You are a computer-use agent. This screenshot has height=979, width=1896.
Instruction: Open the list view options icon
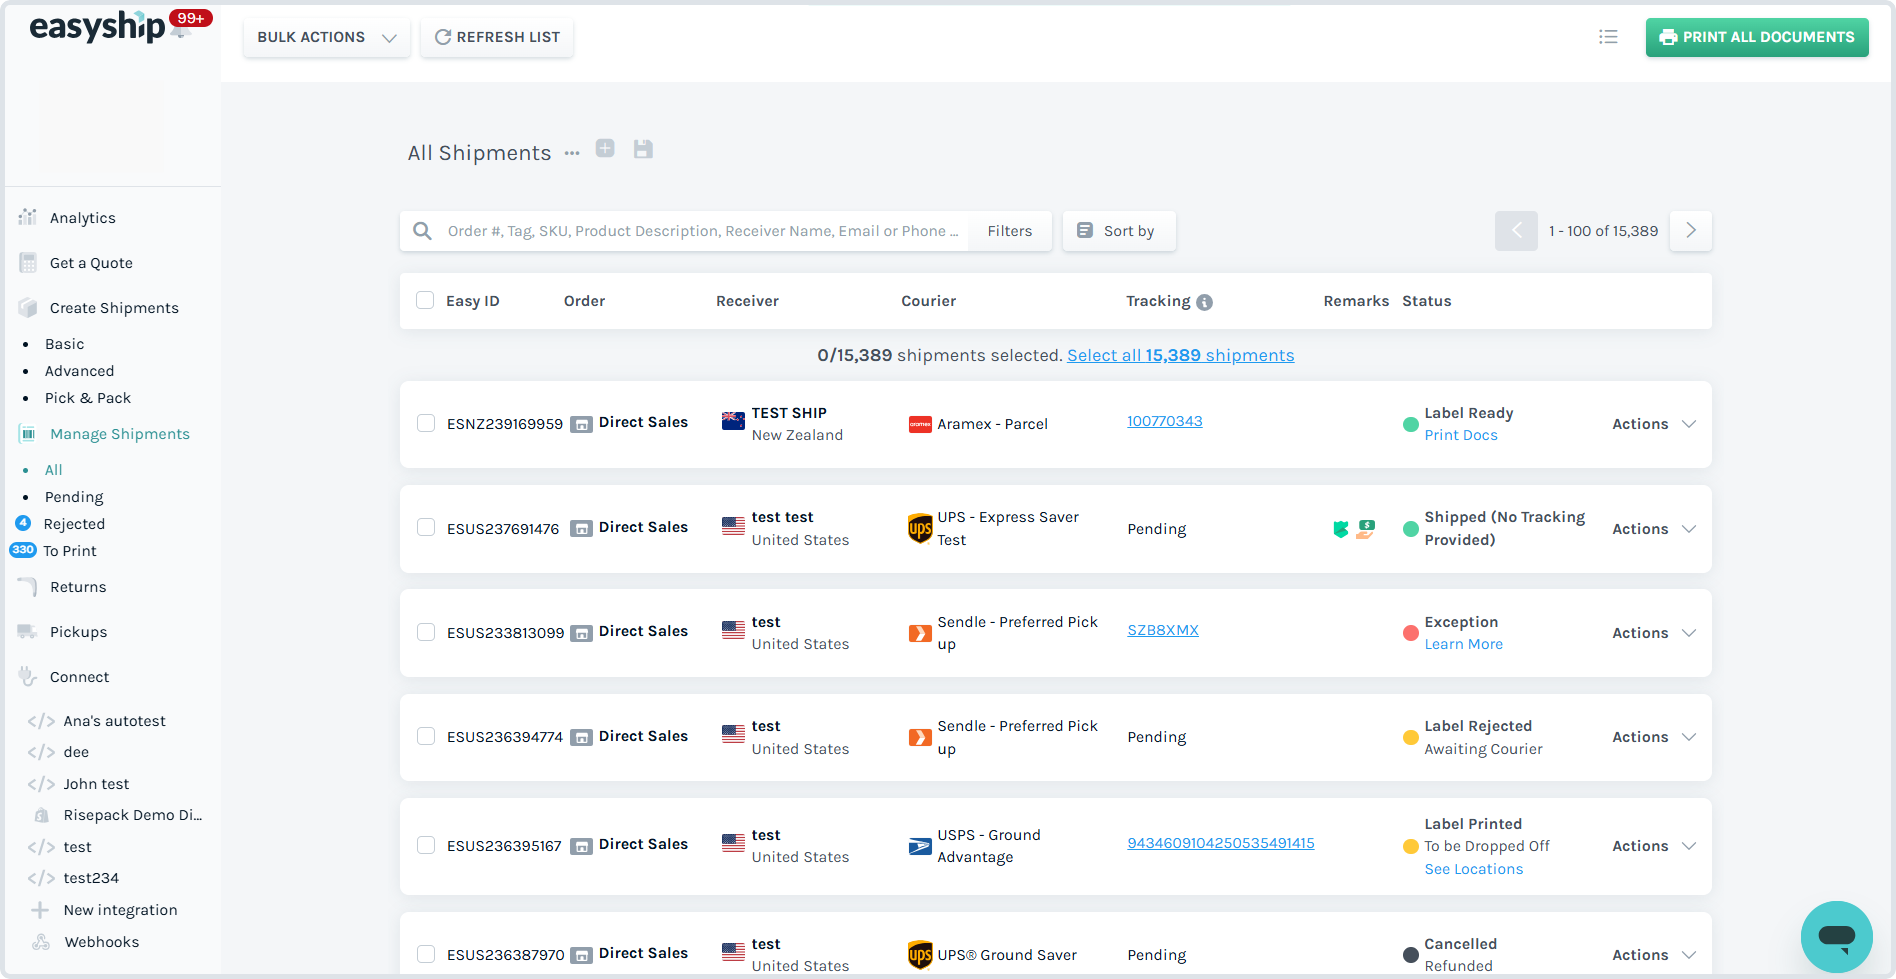point(1608,37)
